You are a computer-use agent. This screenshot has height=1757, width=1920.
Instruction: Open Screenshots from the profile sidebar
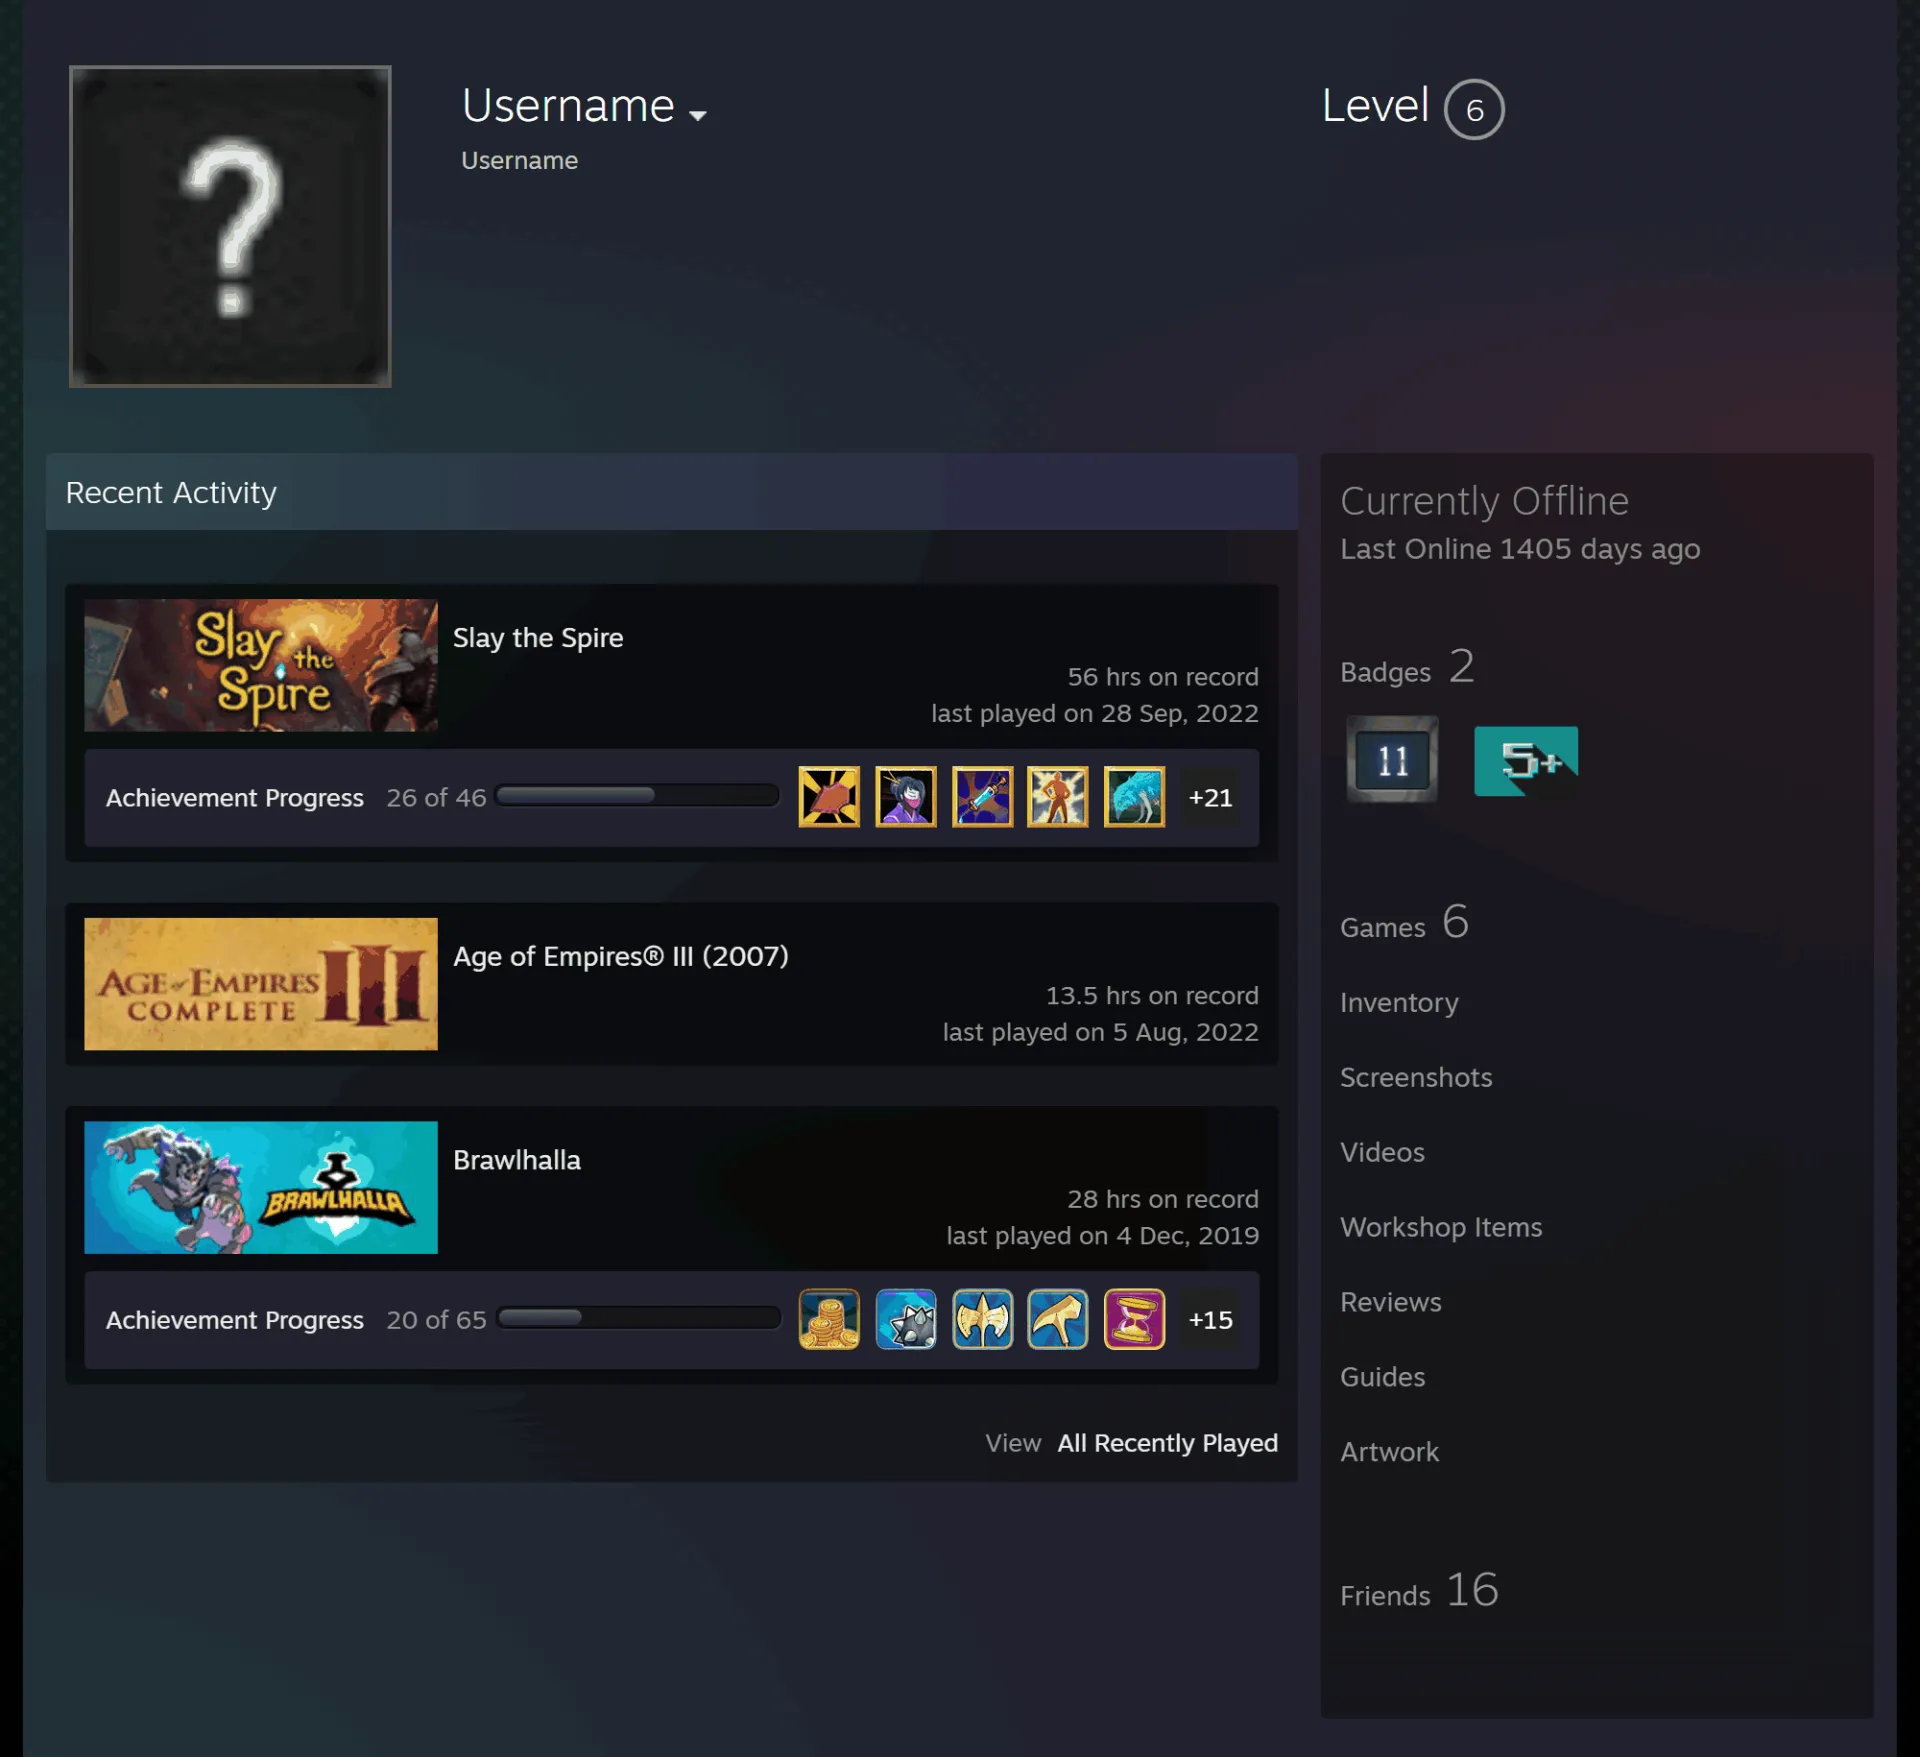(1416, 1078)
